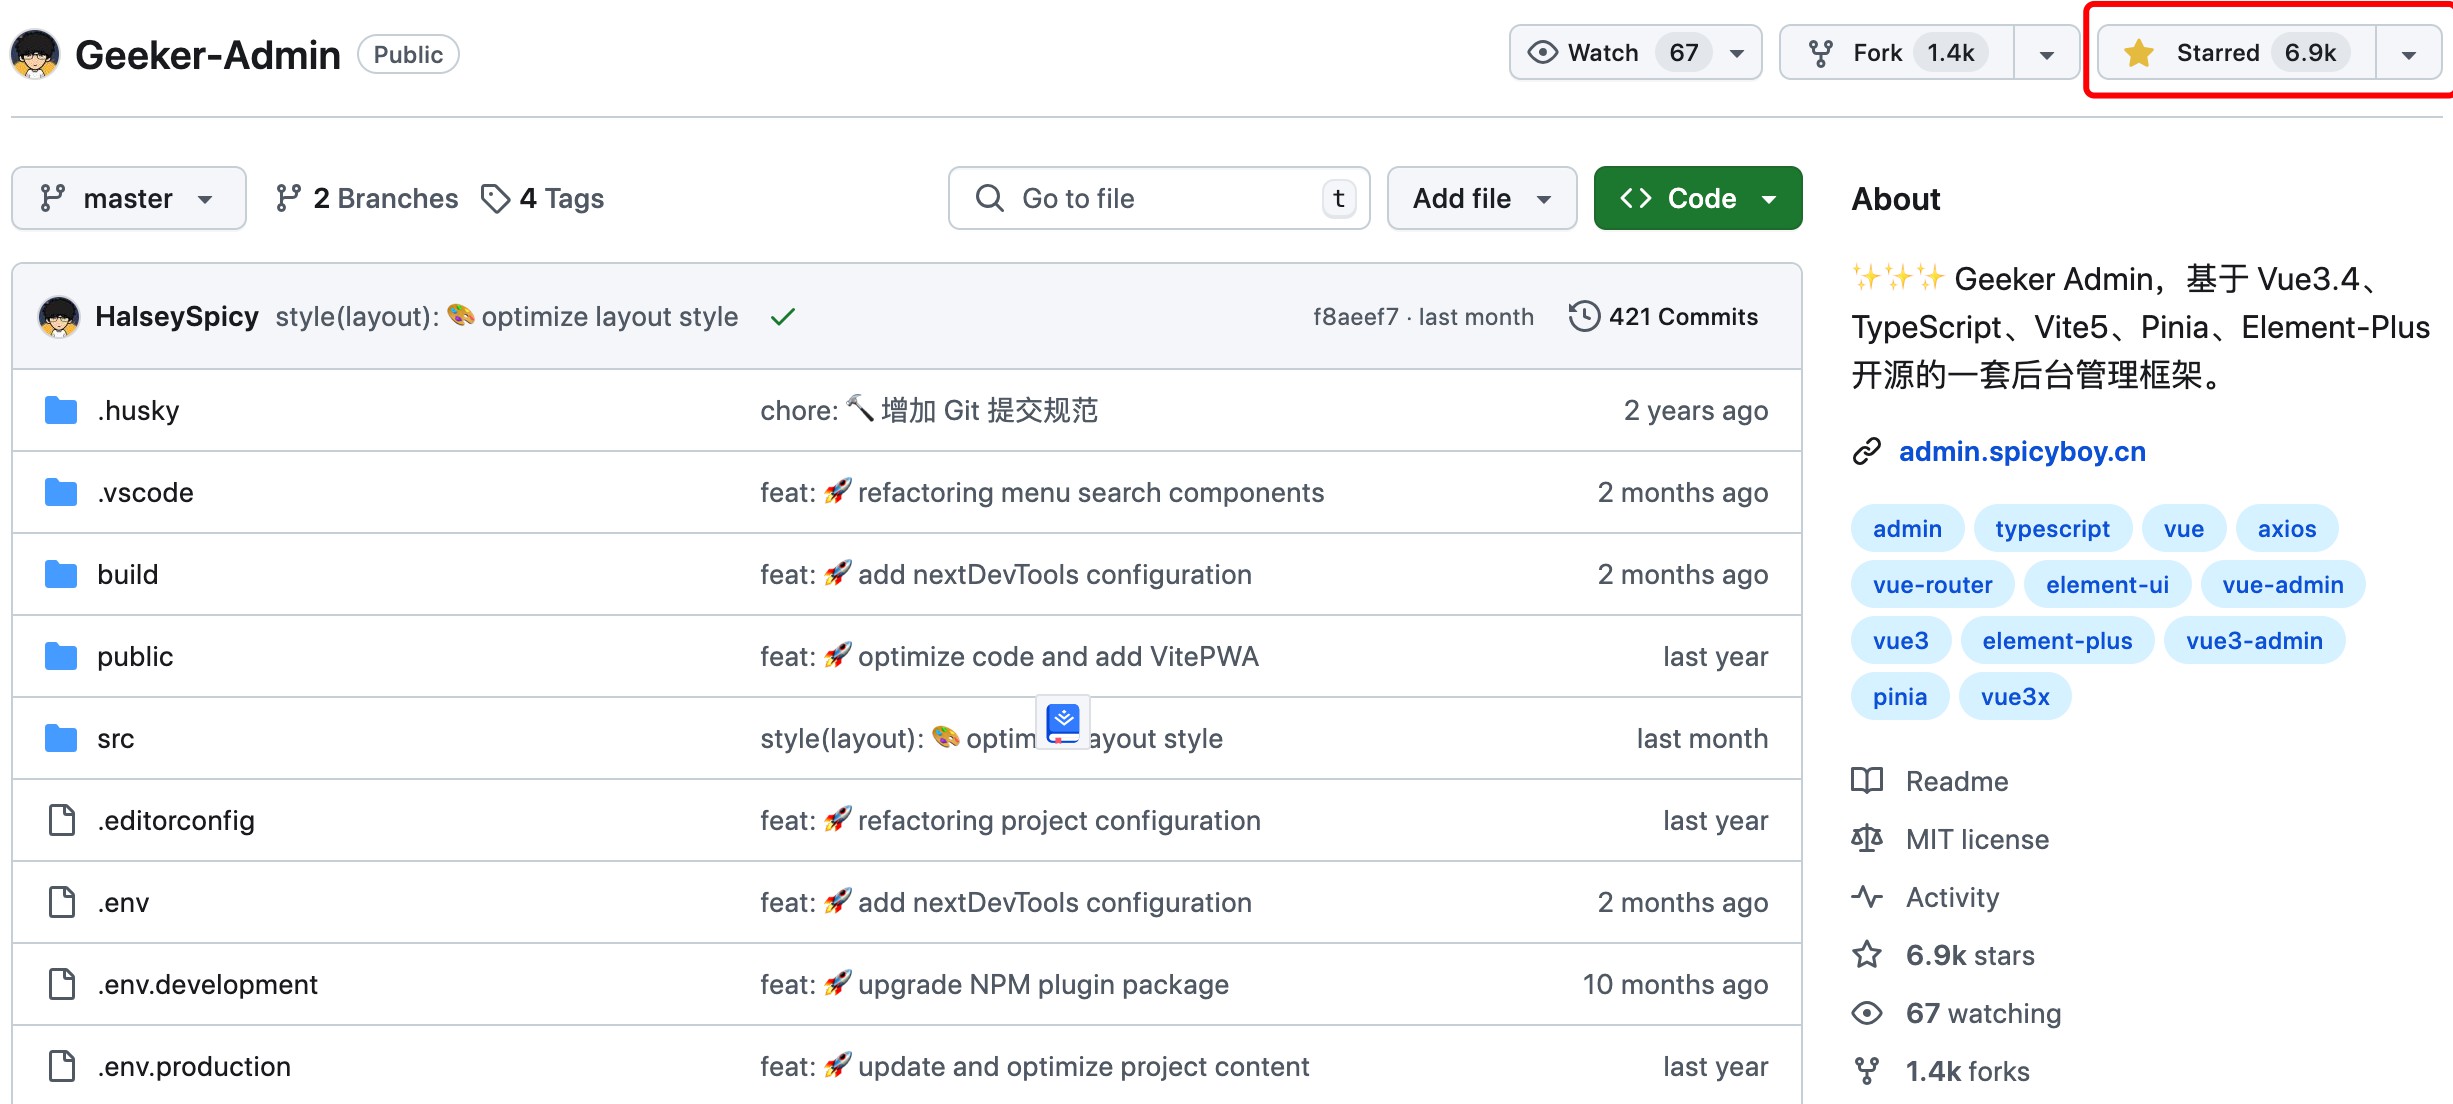This screenshot has height=1104, width=2453.
Task: View the 421 Commits history
Action: click(x=1664, y=317)
